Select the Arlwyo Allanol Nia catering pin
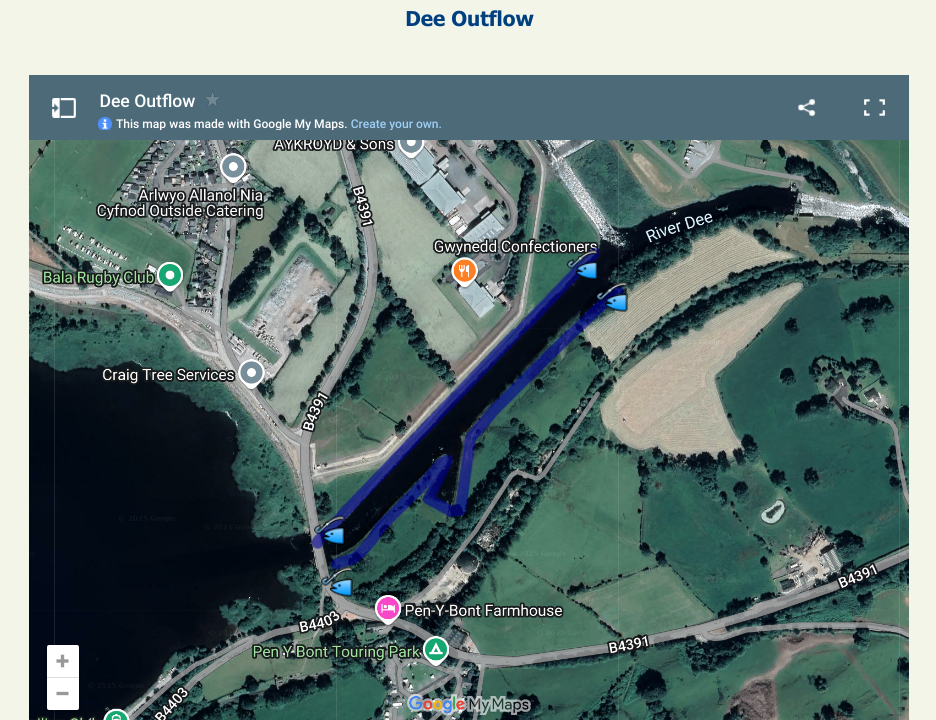Viewport: 936px width, 720px height. pyautogui.click(x=233, y=168)
